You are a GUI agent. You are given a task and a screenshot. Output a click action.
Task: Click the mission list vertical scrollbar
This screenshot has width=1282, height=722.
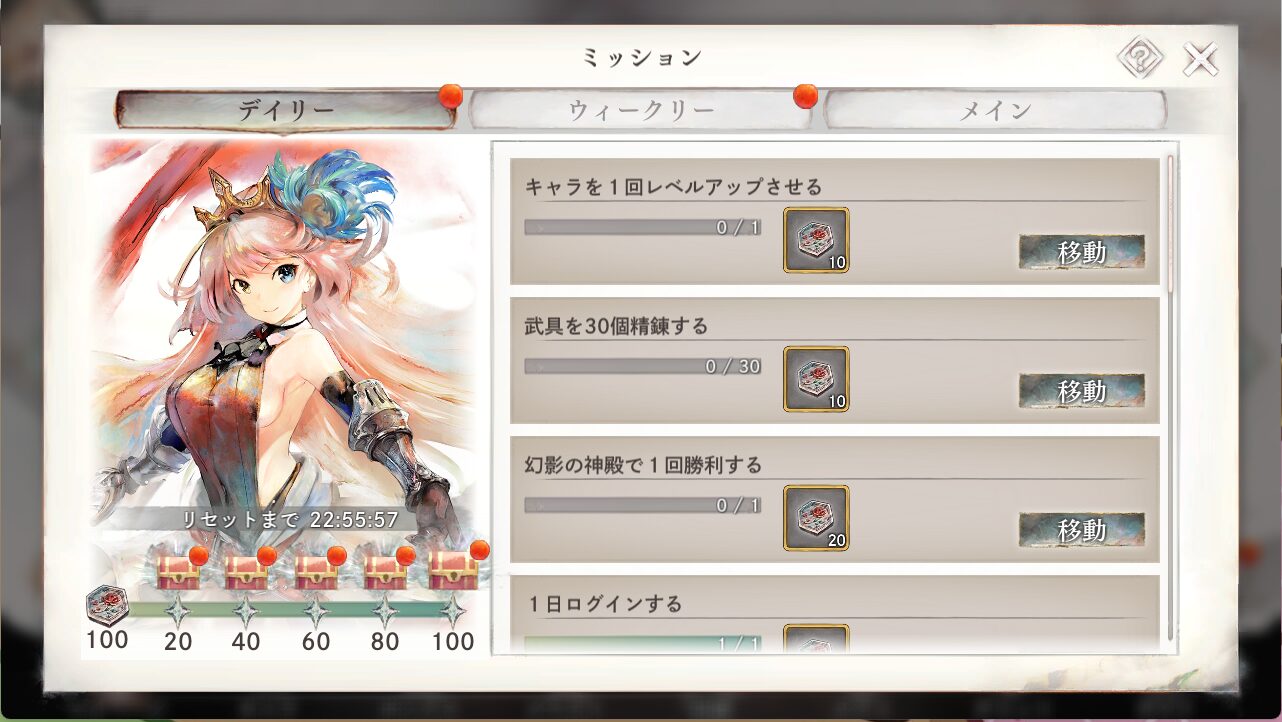(1170, 400)
